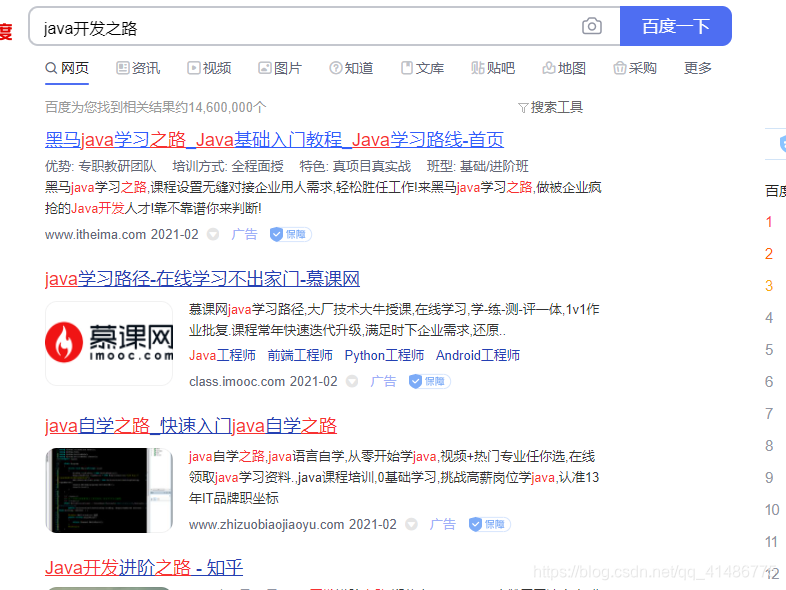Expand the dropdown arrow after itheima.com date
This screenshot has height=590, width=786.
point(213,234)
